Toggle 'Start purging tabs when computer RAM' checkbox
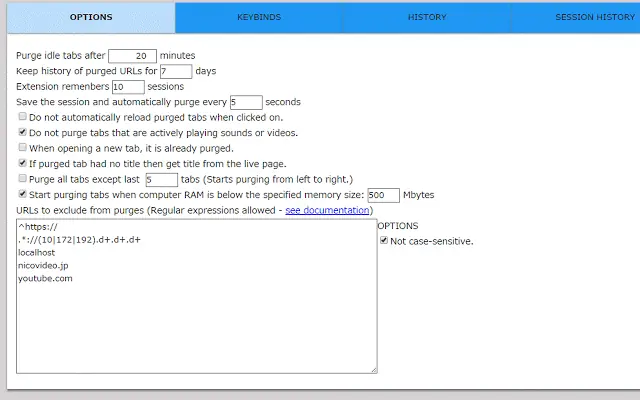The width and height of the screenshot is (640, 400). (x=22, y=194)
